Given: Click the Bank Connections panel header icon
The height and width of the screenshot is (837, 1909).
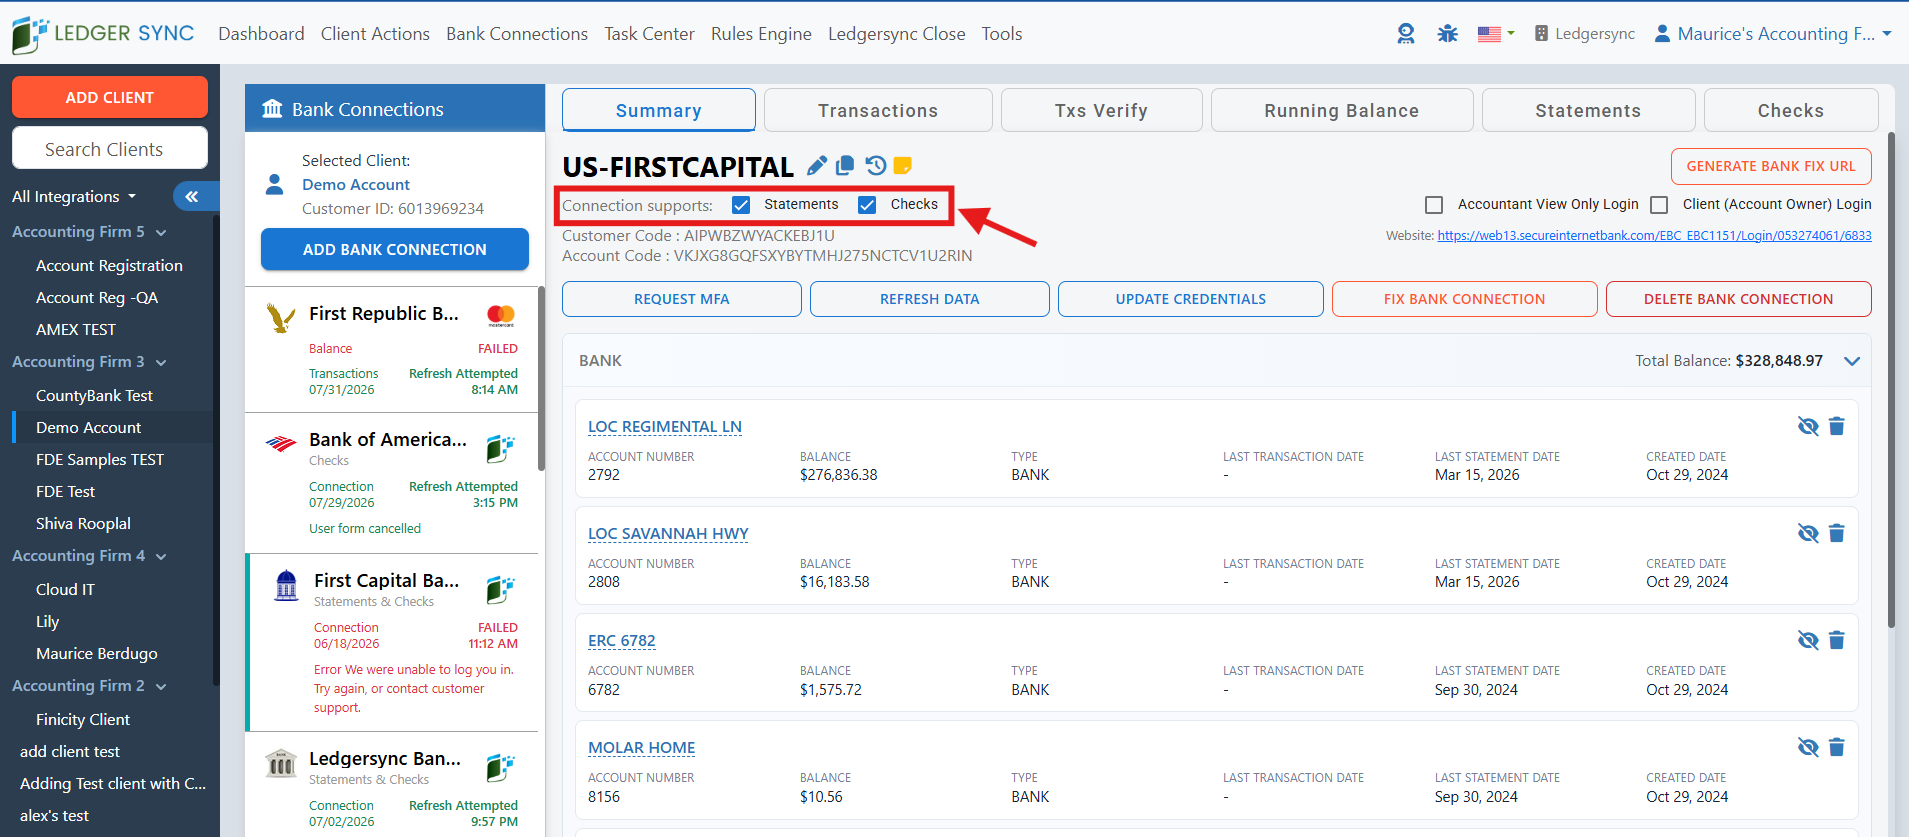Looking at the screenshot, I should pyautogui.click(x=272, y=109).
